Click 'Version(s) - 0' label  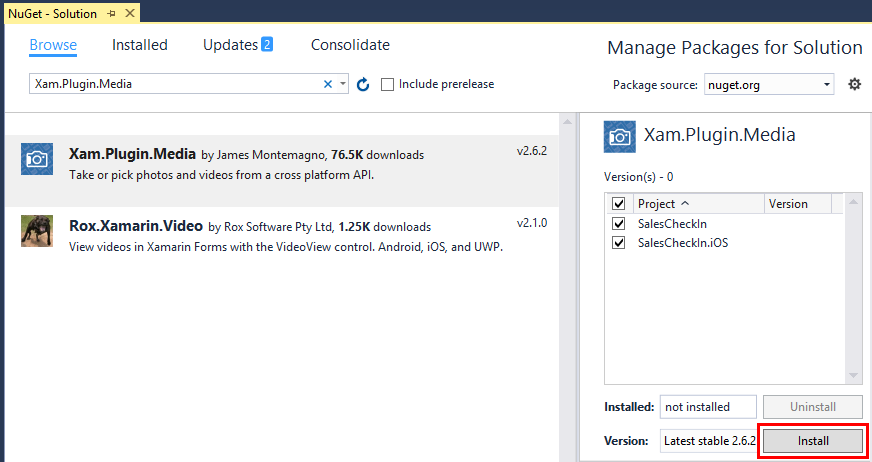tap(638, 177)
